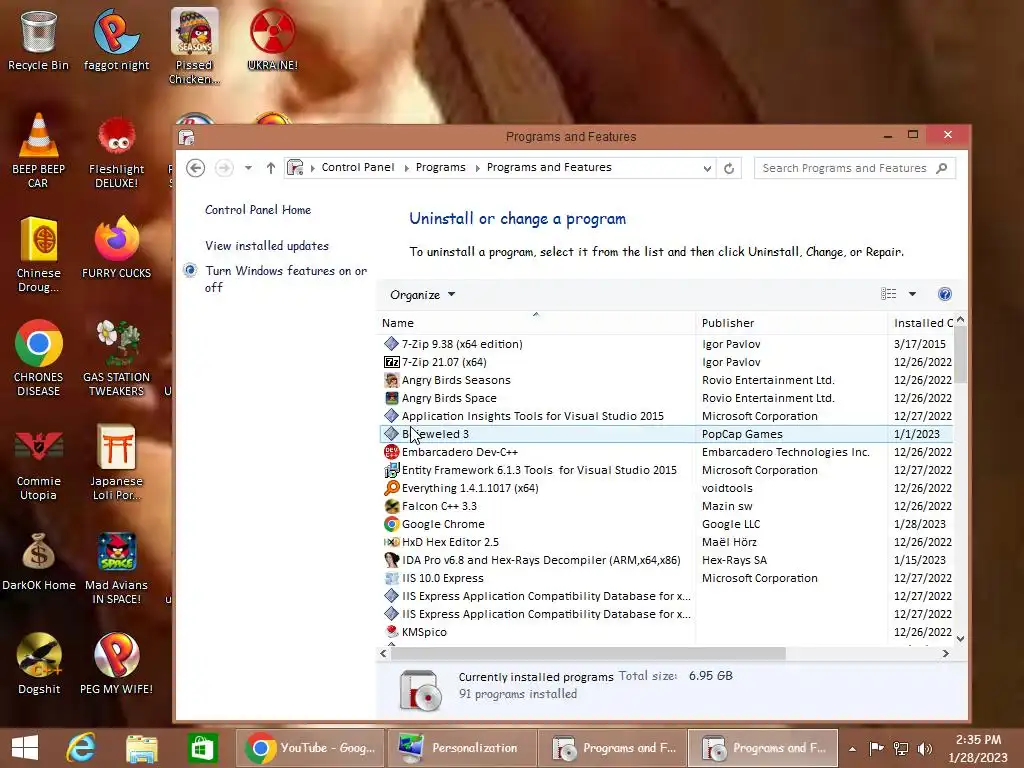Go up one level with Up arrow
This screenshot has height=768, width=1024.
(x=270, y=168)
